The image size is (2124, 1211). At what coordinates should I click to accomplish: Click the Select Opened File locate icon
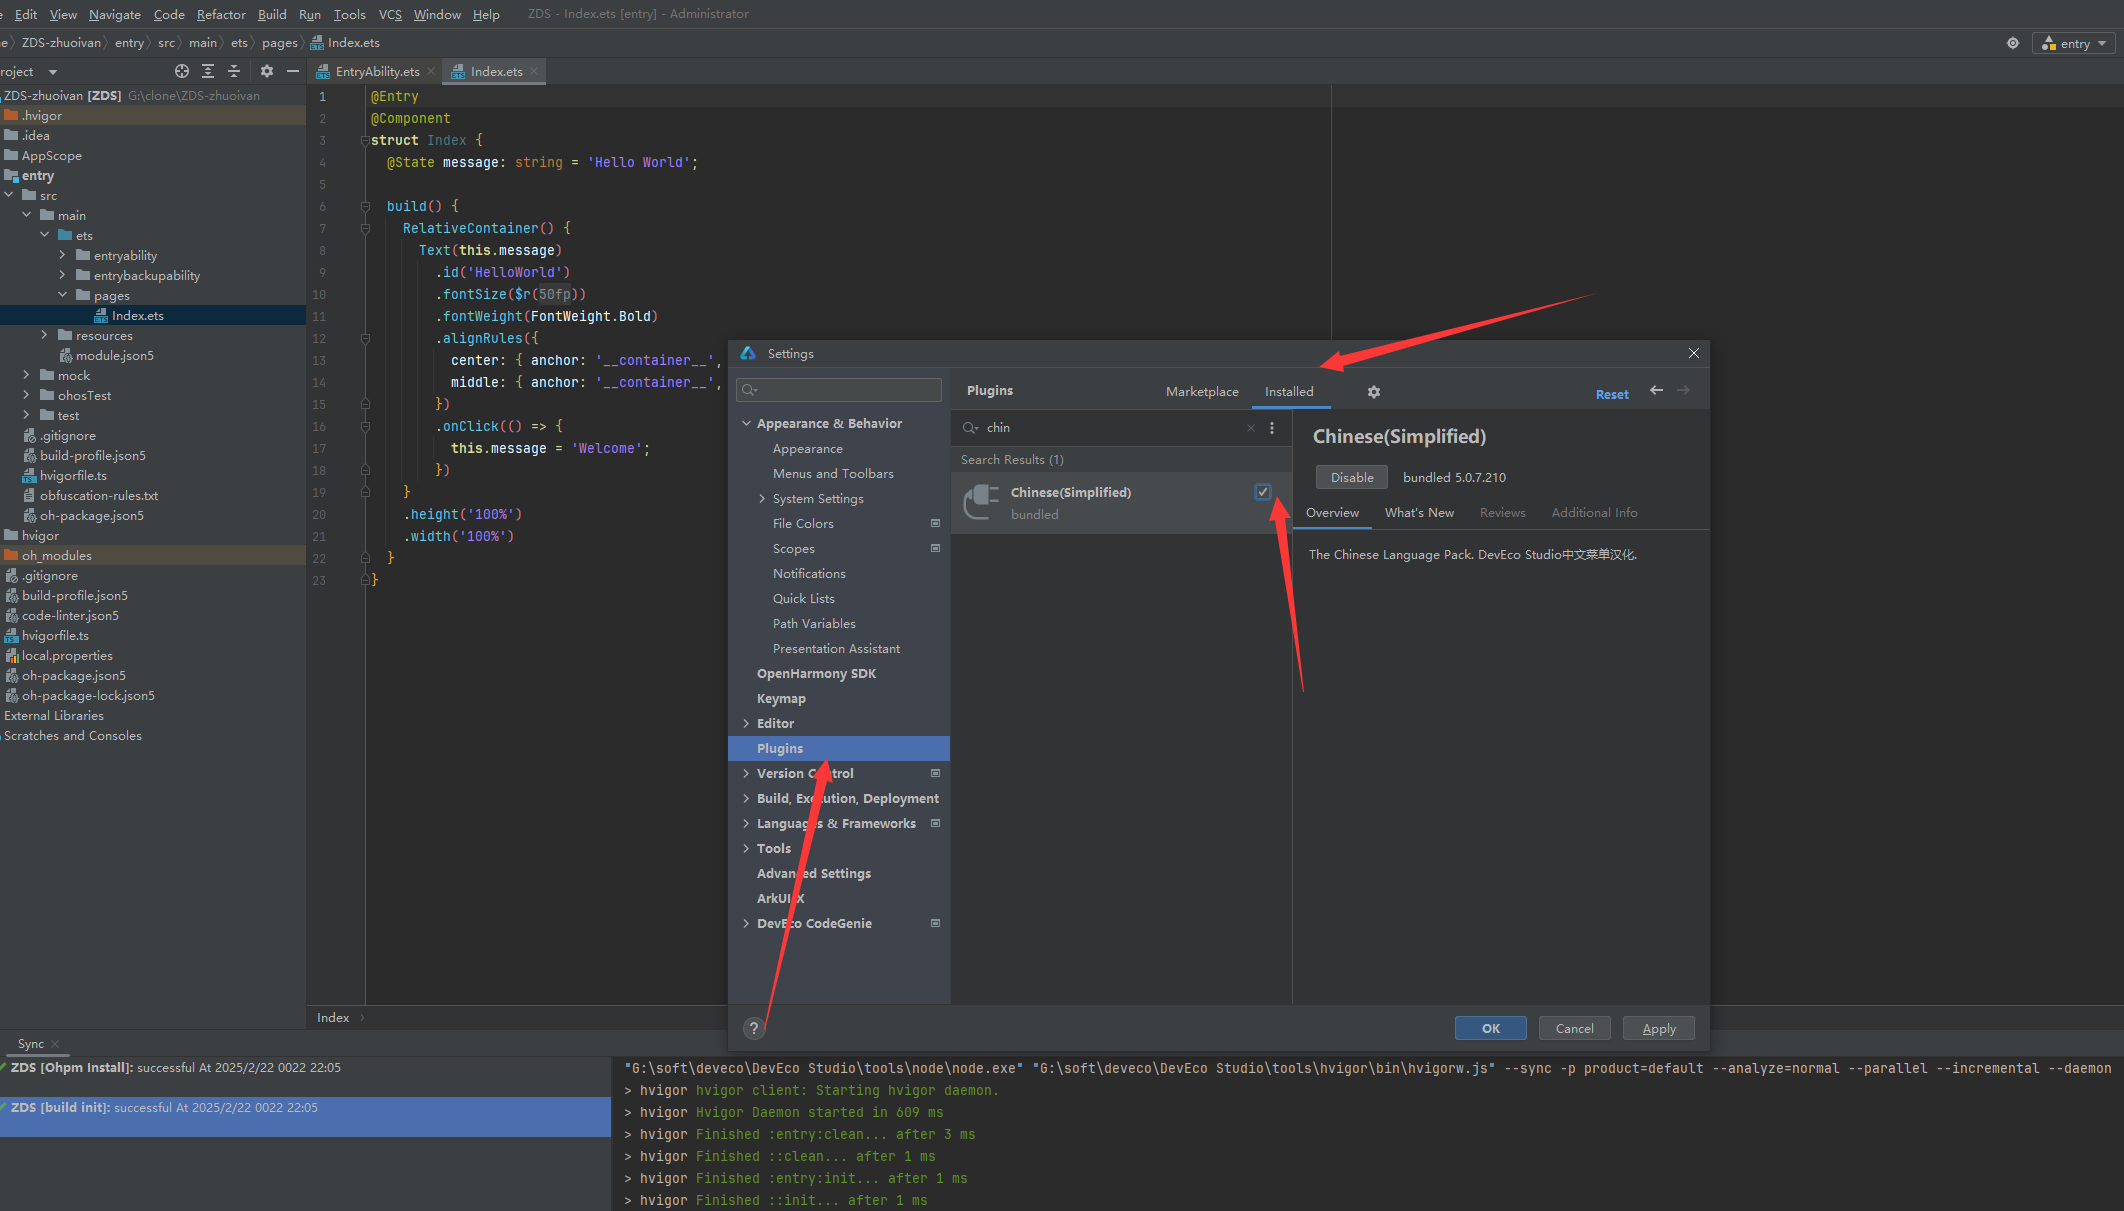182,71
